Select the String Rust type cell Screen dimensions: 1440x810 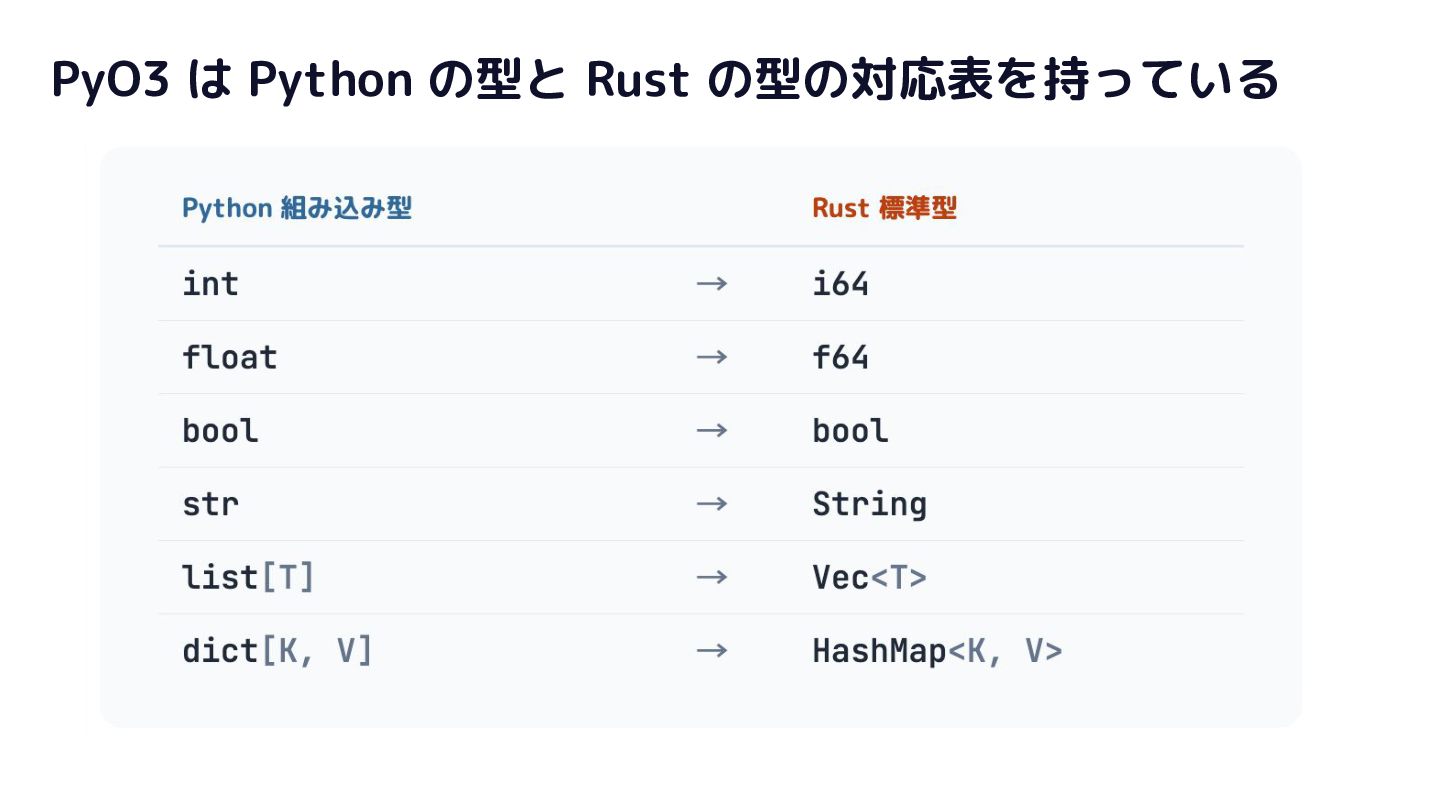[869, 504]
